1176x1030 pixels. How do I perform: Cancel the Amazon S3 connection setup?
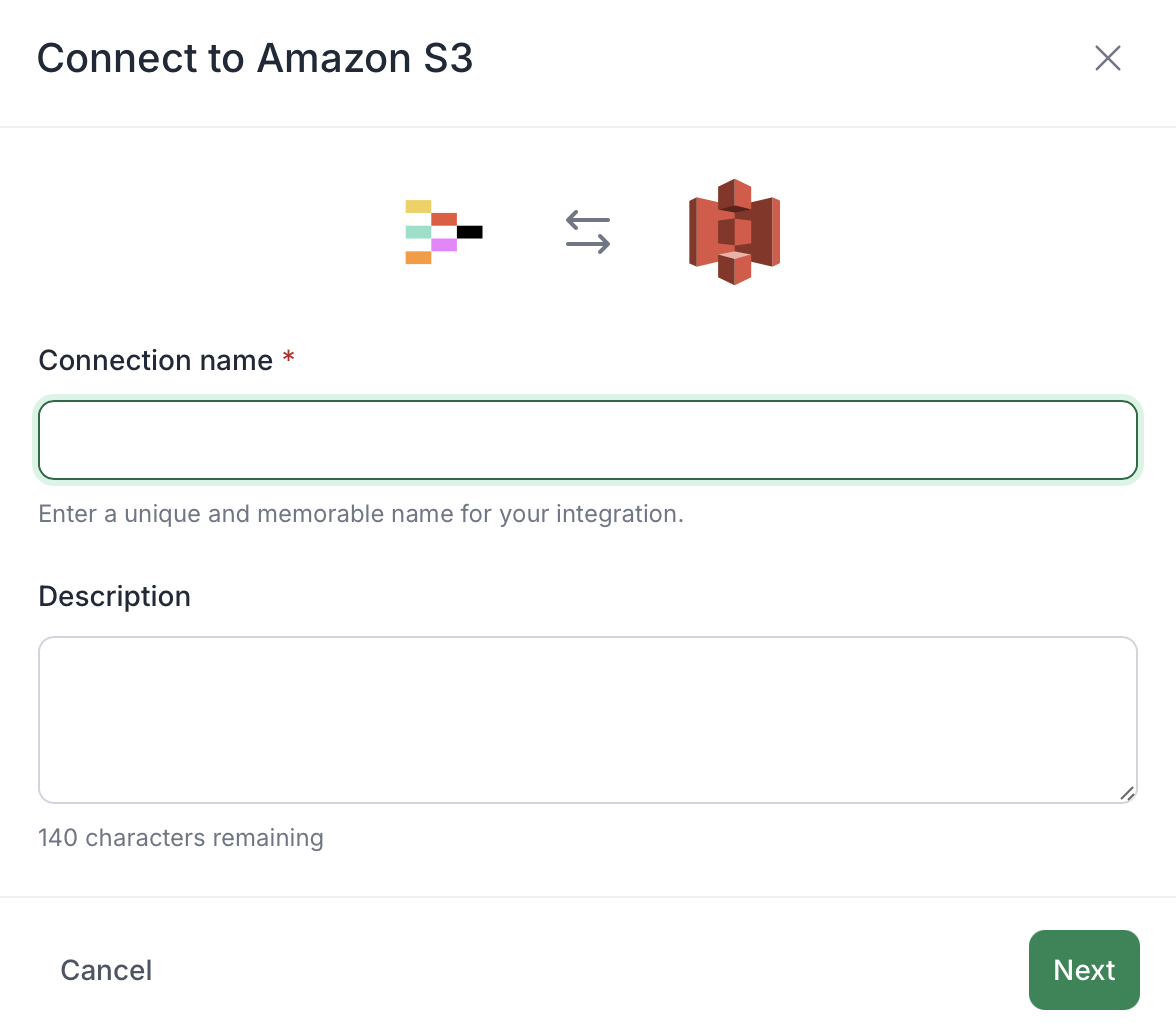click(106, 970)
